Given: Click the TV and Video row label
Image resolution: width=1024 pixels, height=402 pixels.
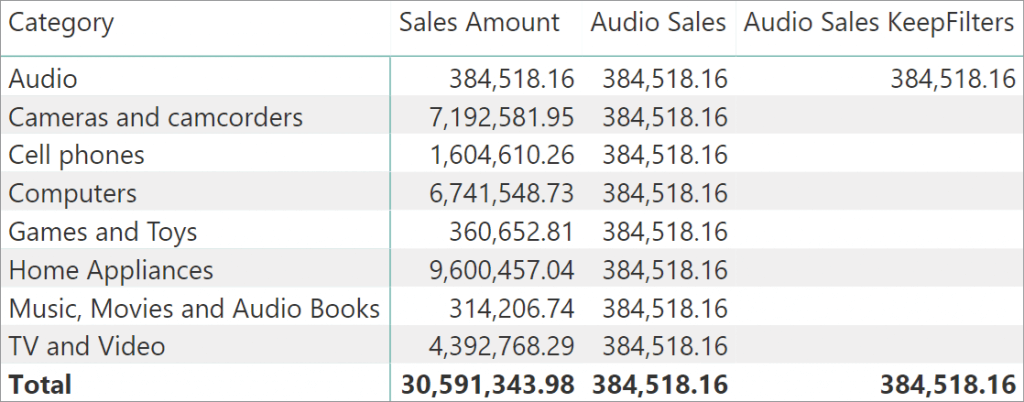Looking at the screenshot, I should (86, 346).
